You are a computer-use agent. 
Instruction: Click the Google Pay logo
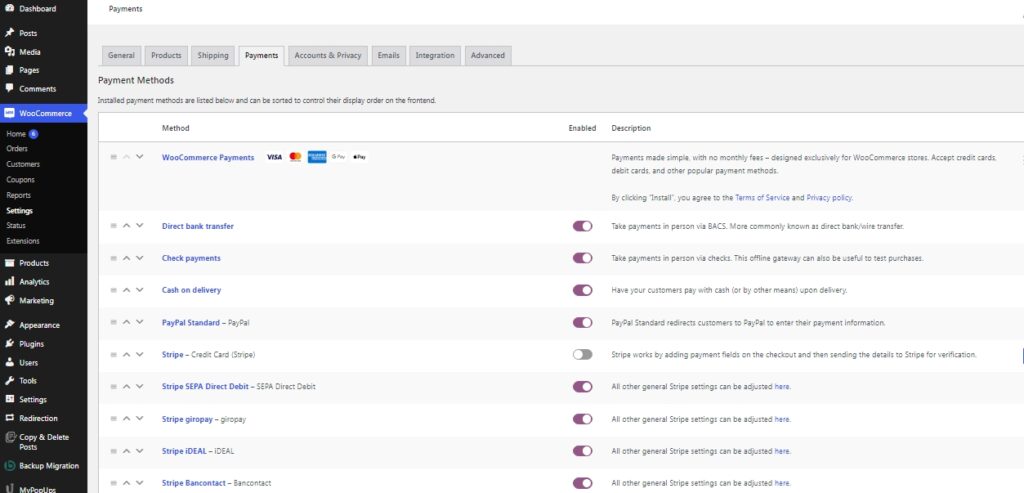338,157
